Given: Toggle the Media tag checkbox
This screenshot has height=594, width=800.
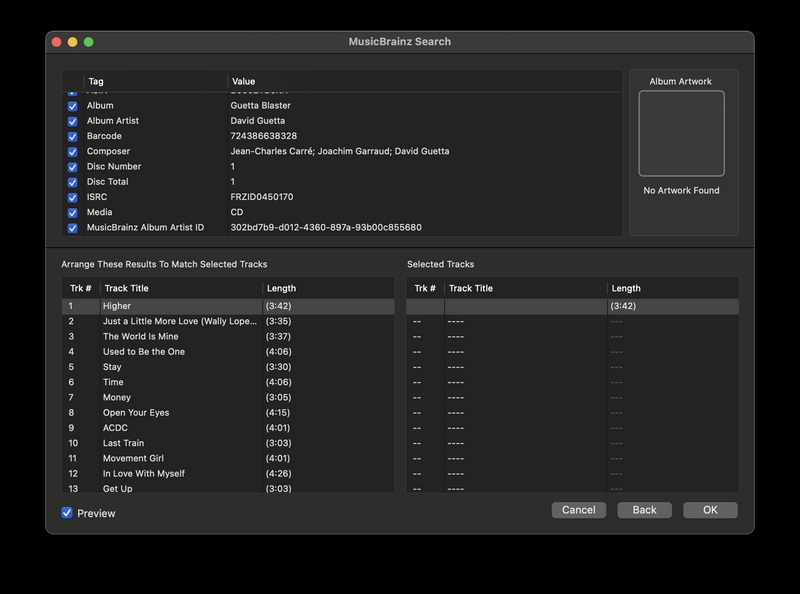Looking at the screenshot, I should (x=72, y=213).
